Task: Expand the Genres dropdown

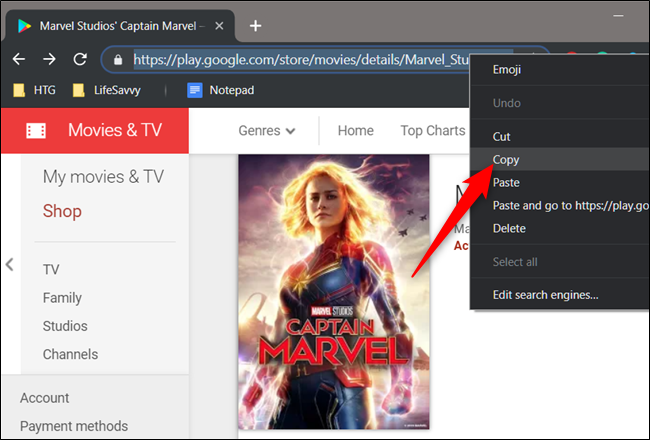Action: [267, 131]
